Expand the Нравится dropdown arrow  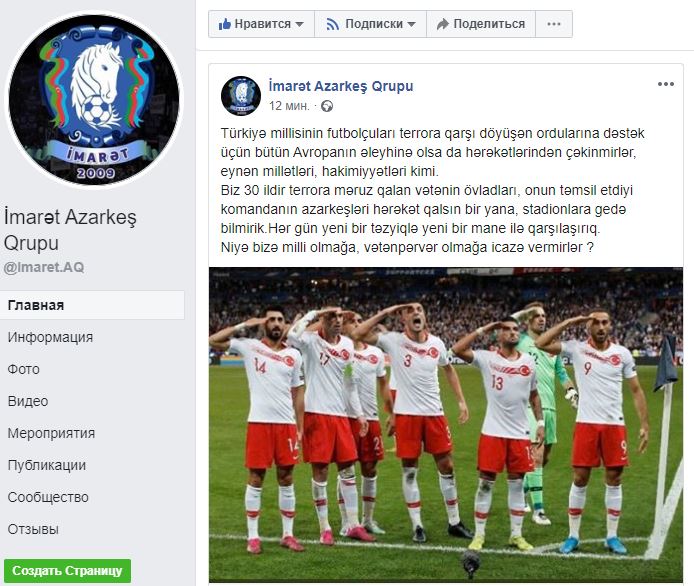[x=300, y=24]
